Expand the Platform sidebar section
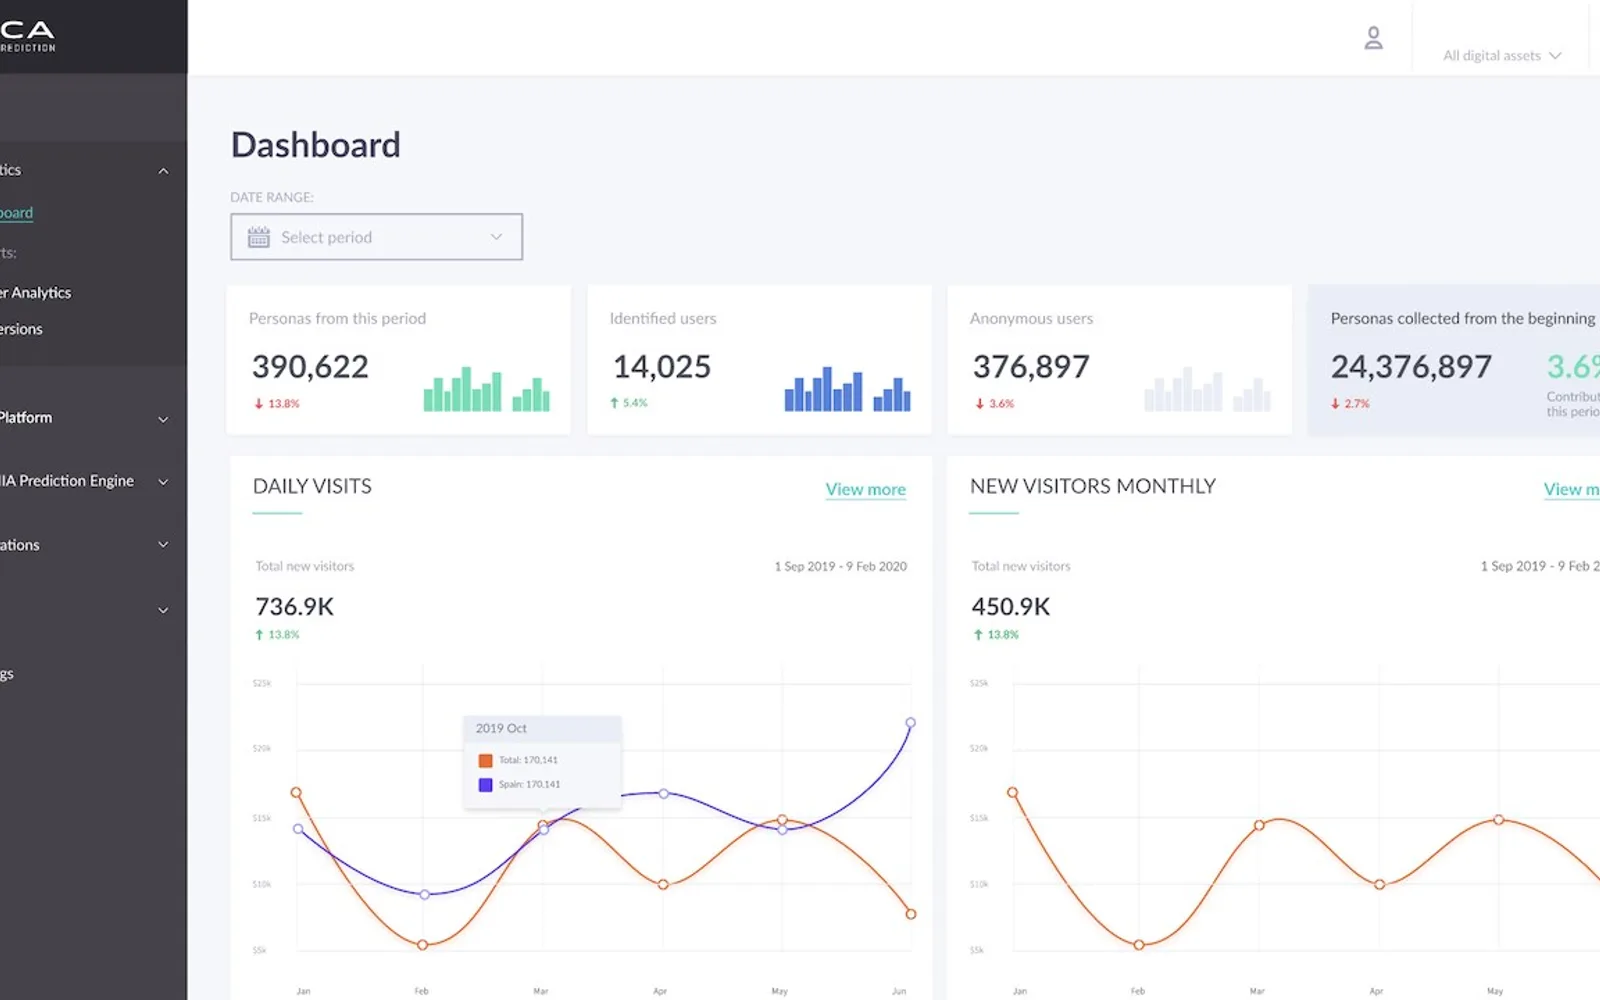 (163, 419)
